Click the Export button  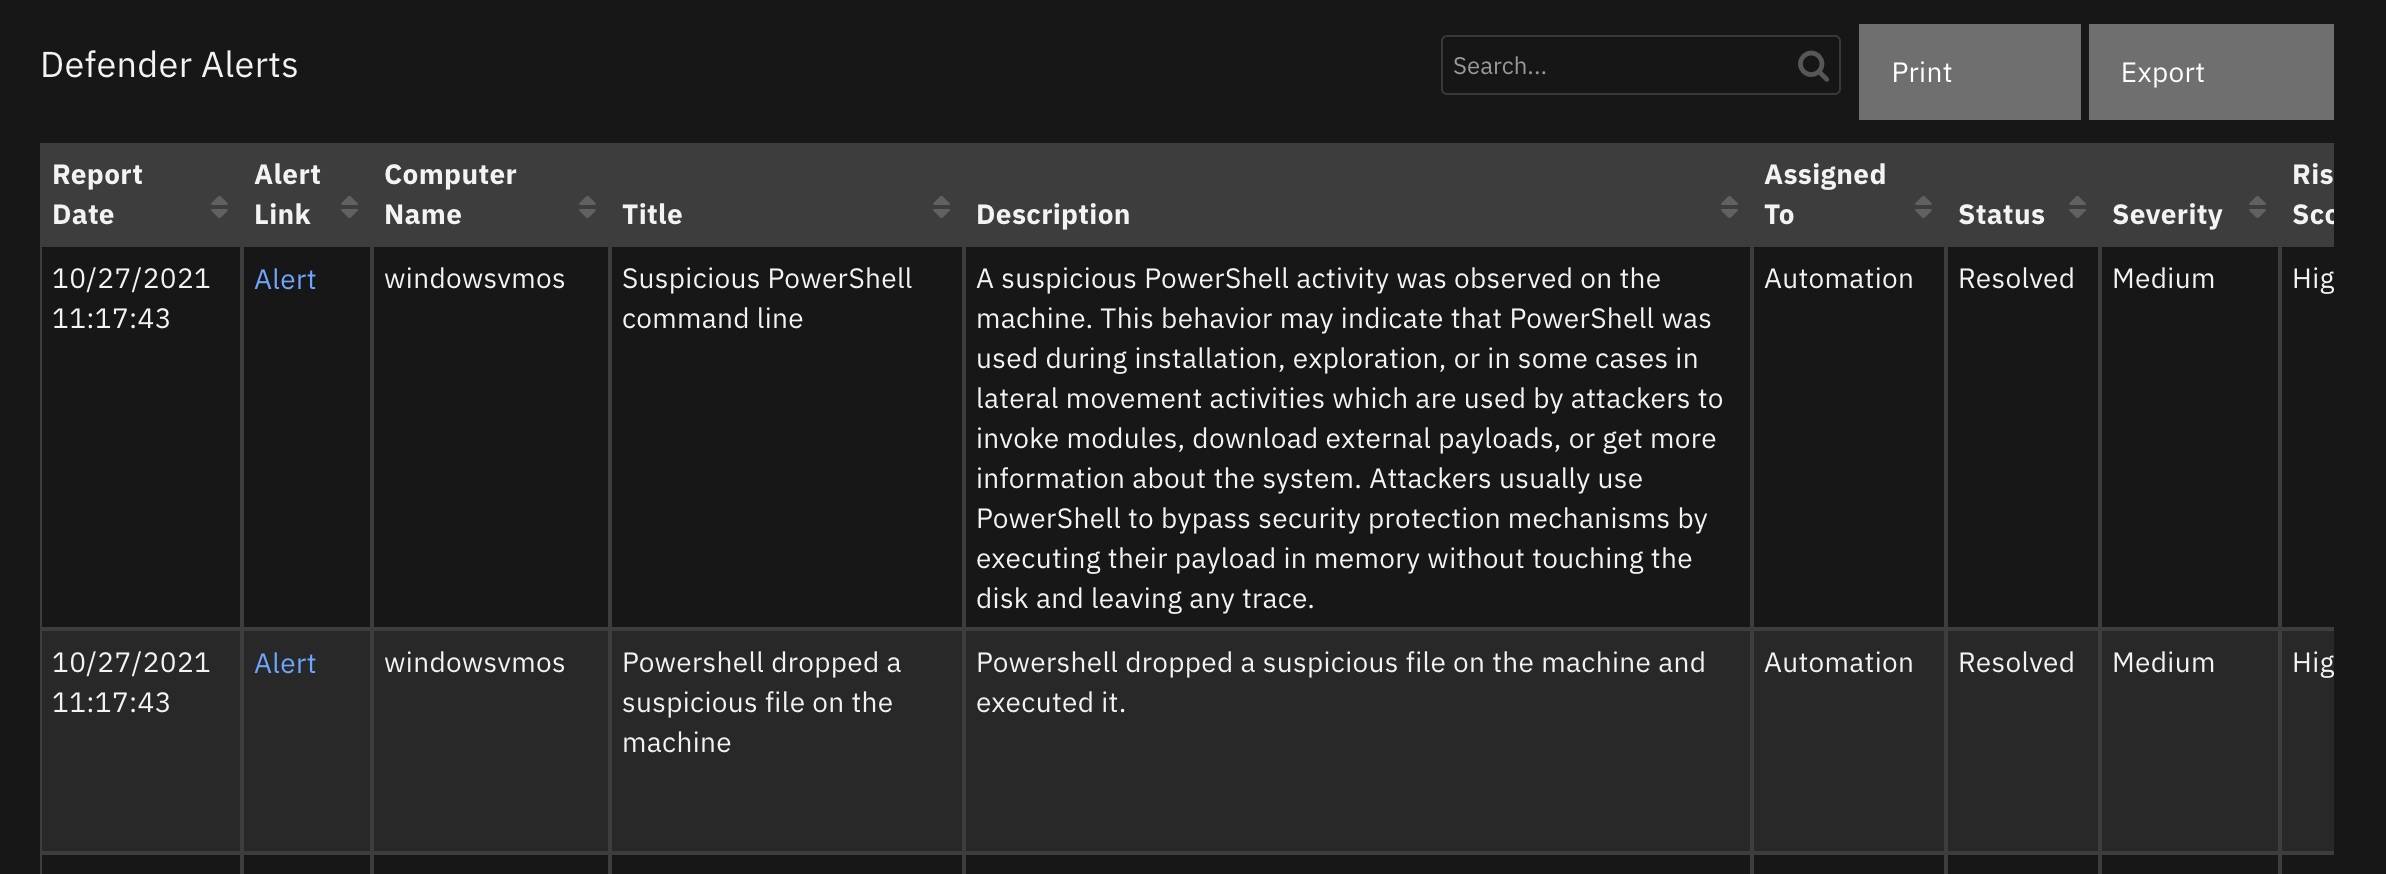pyautogui.click(x=2211, y=72)
